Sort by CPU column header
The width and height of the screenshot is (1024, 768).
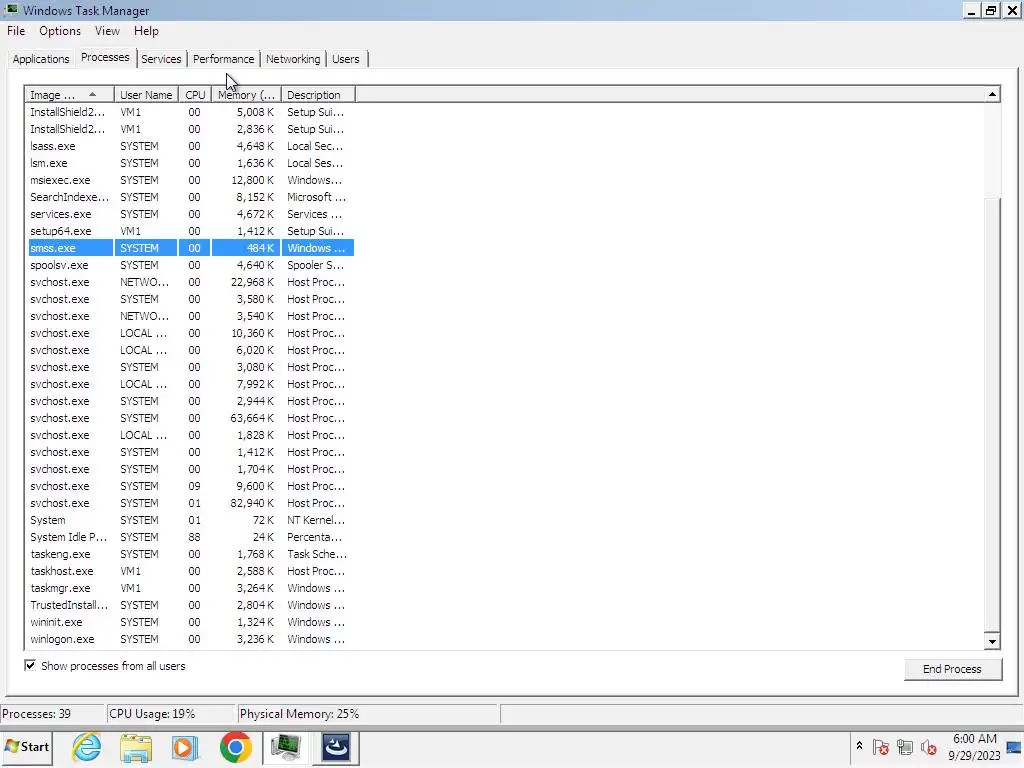195,95
